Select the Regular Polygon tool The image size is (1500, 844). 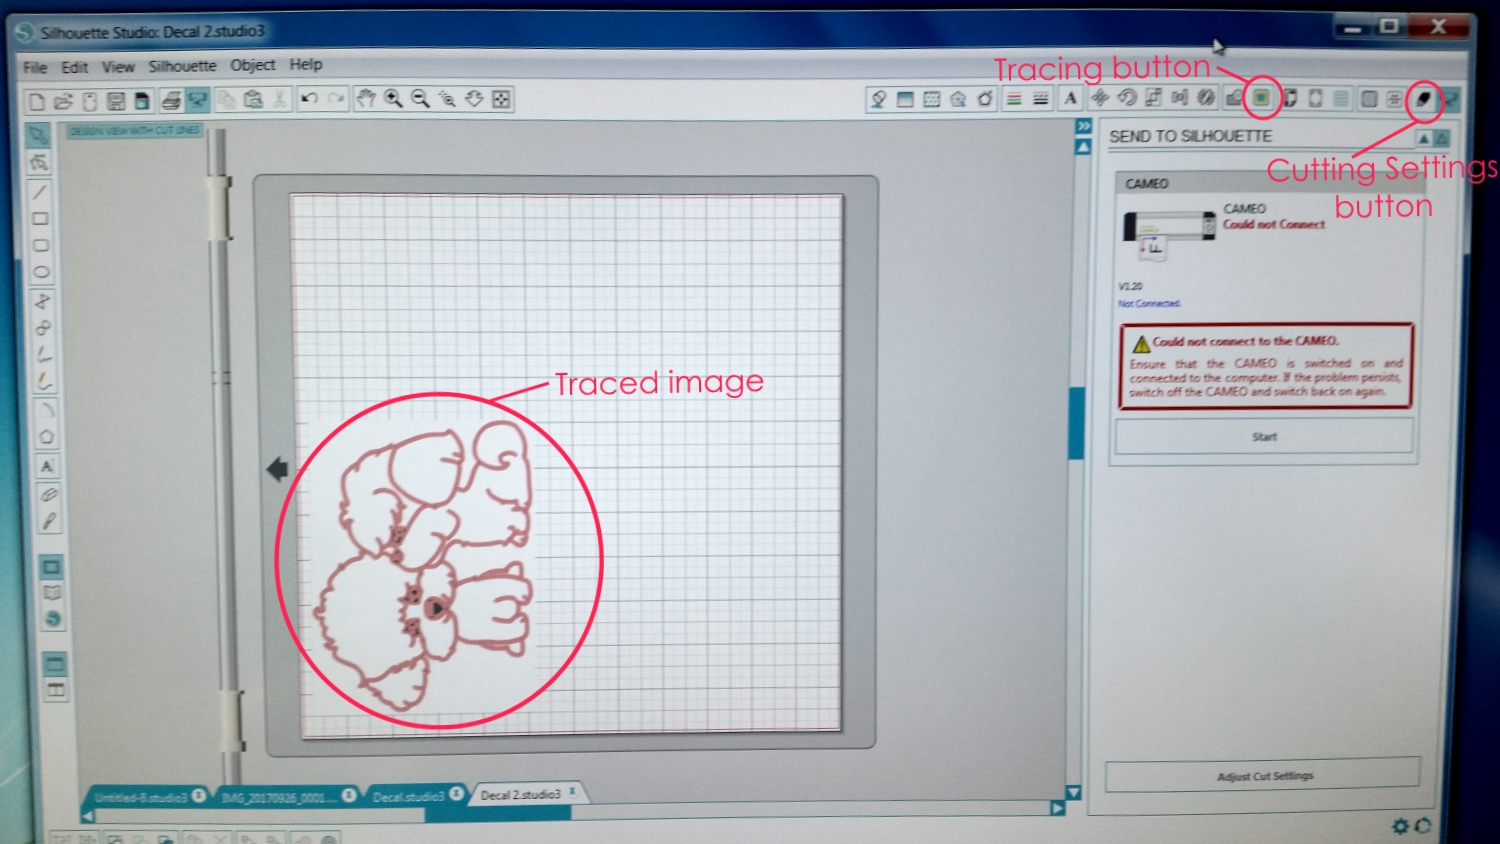point(46,437)
